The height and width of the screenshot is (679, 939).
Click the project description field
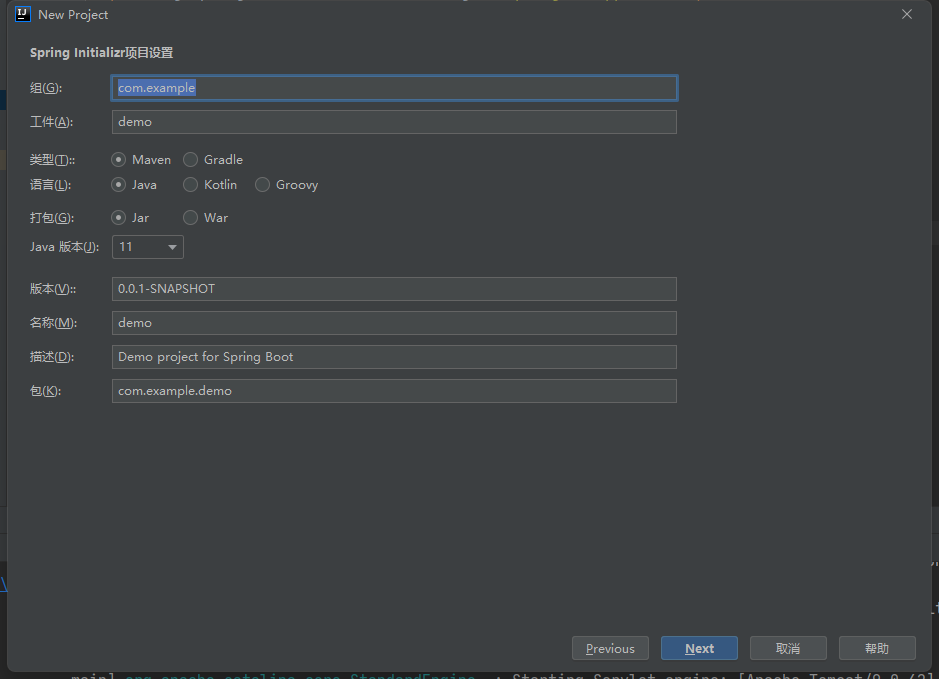click(x=394, y=356)
